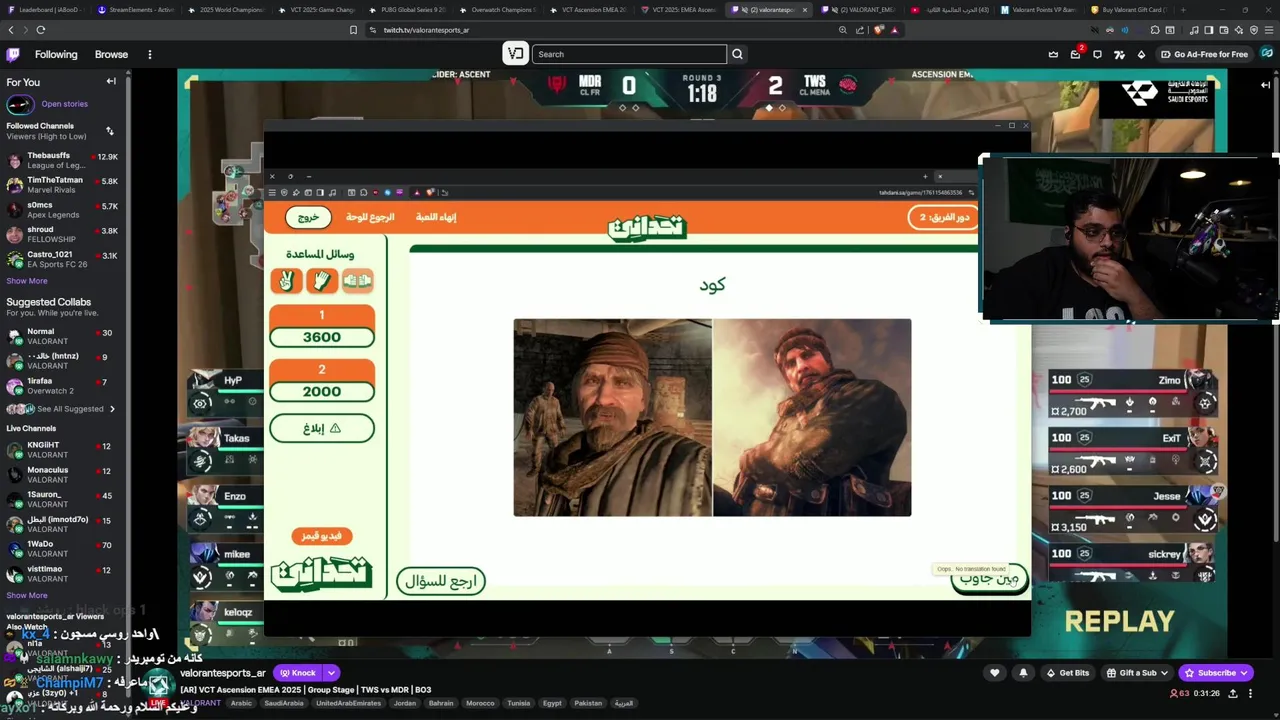Switch to the Buy Valorant Gift Card tab

tap(1128, 10)
